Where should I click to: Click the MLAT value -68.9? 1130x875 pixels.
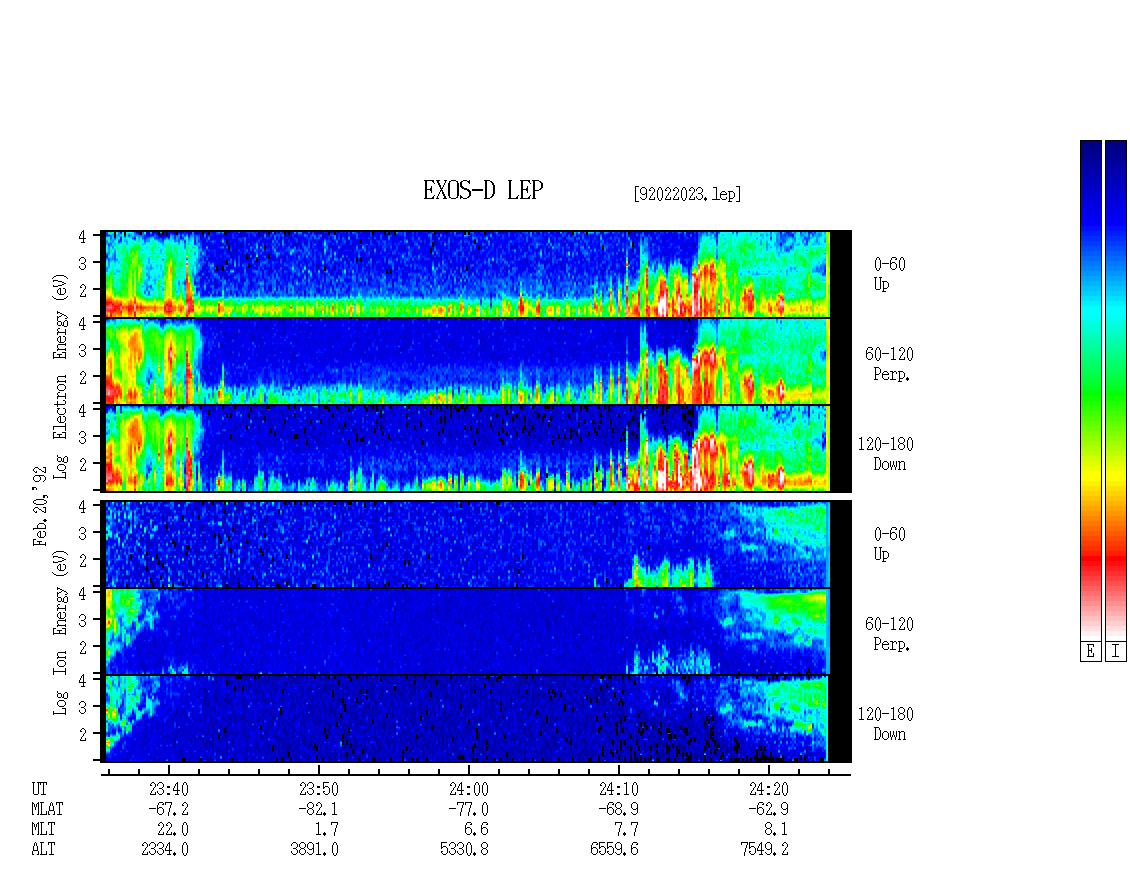tap(618, 809)
